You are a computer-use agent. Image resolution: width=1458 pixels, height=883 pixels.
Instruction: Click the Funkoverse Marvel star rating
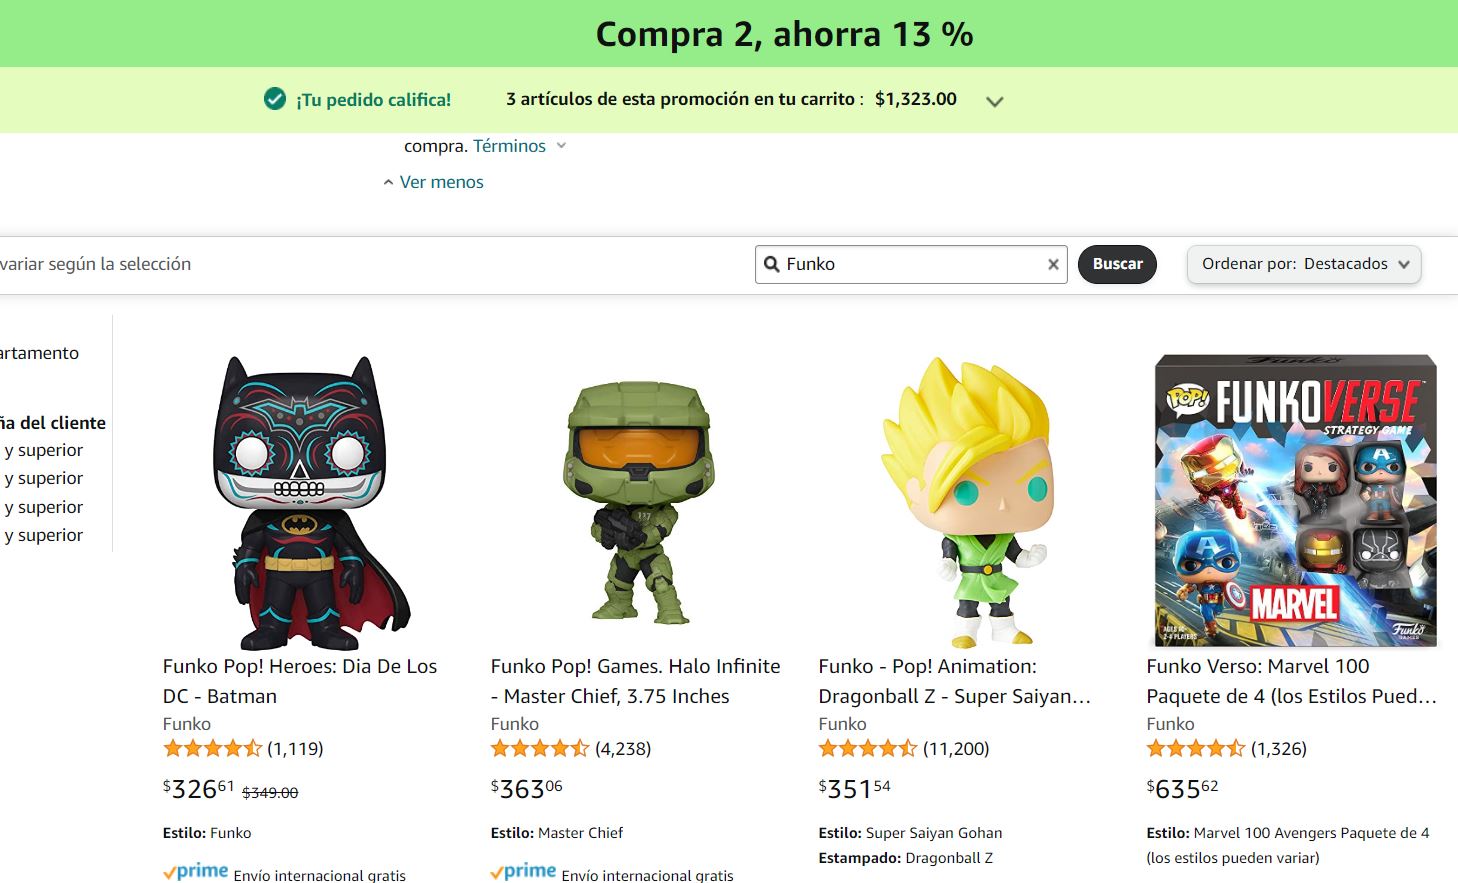(x=1197, y=748)
